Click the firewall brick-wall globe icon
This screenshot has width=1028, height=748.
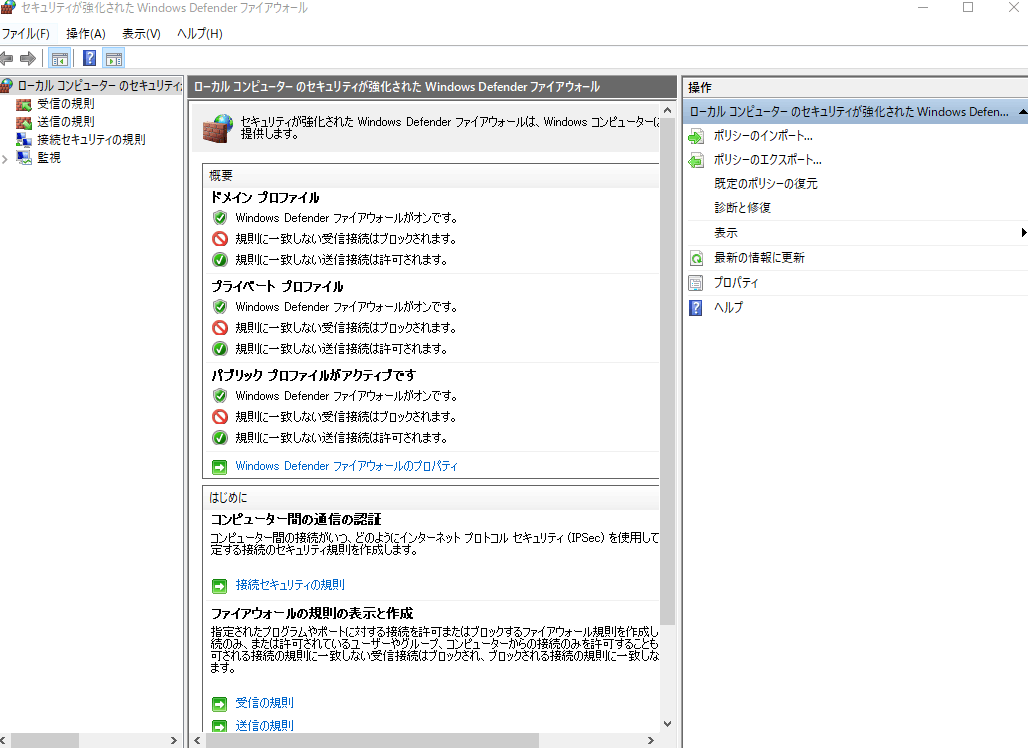click(218, 128)
